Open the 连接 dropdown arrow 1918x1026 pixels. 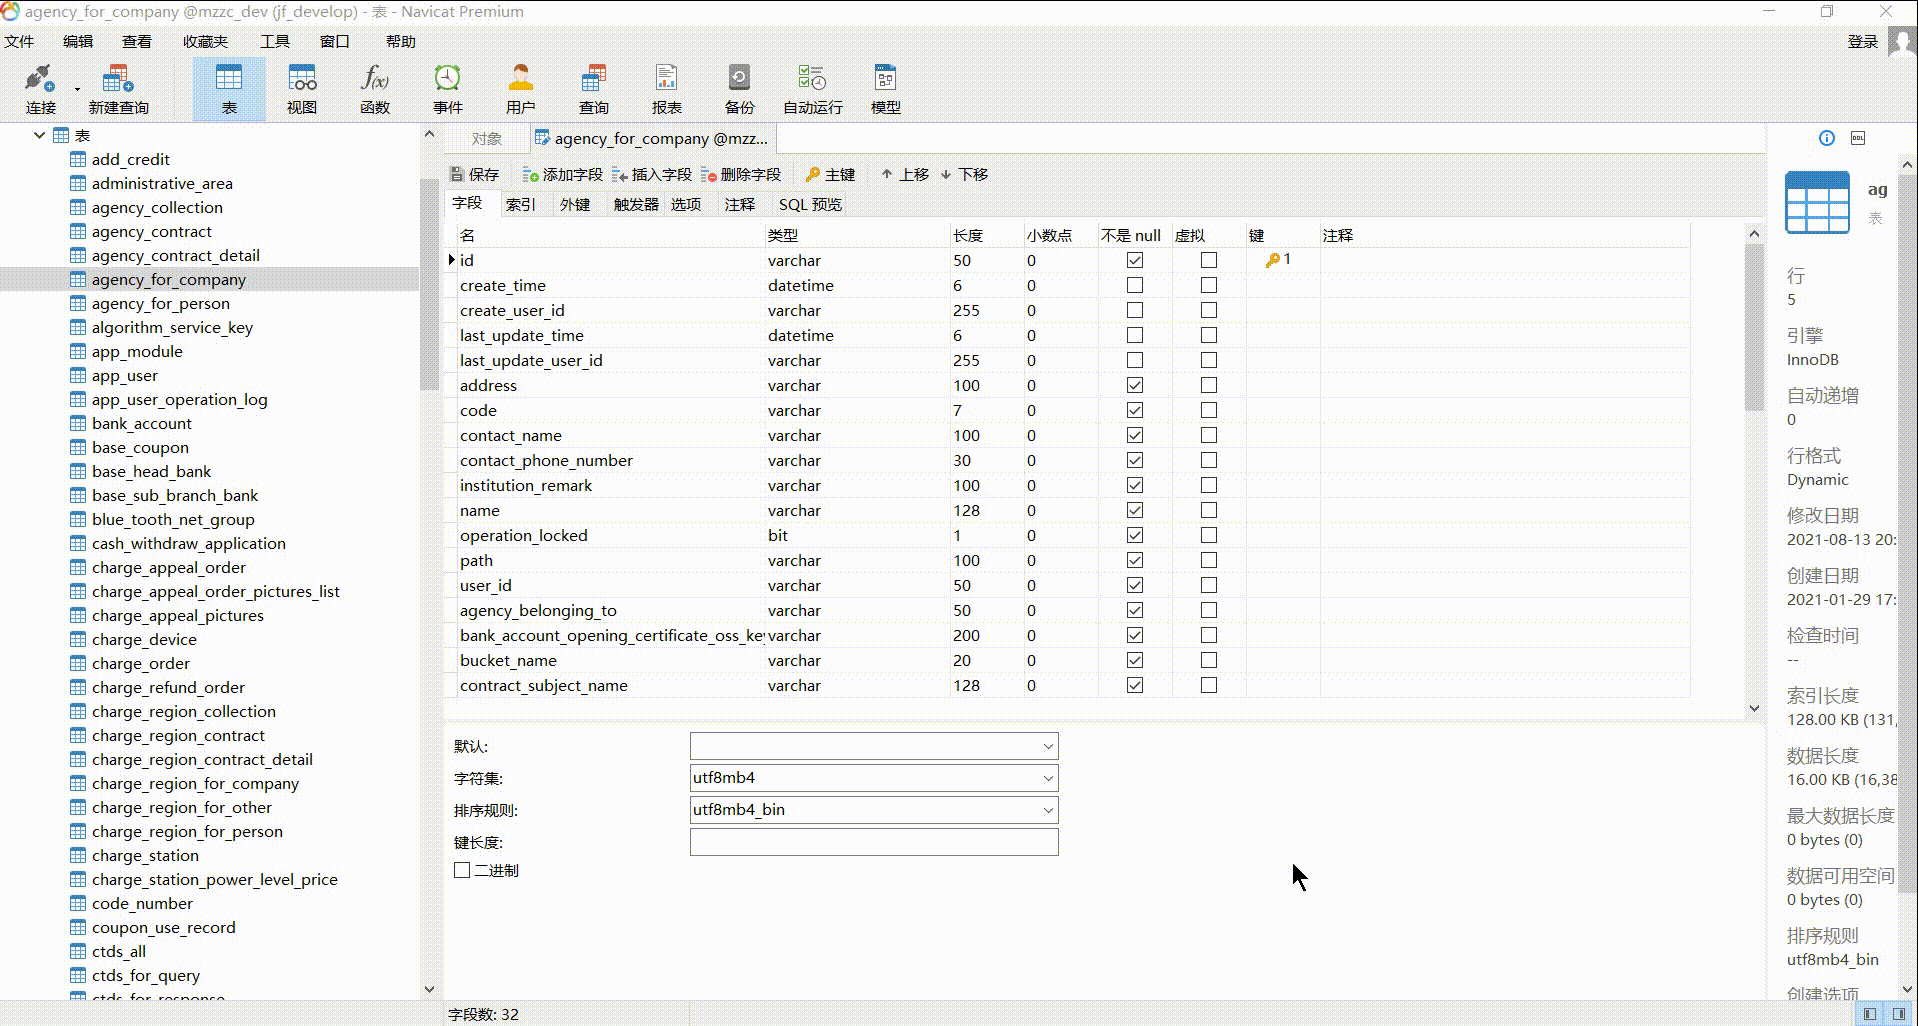click(77, 89)
